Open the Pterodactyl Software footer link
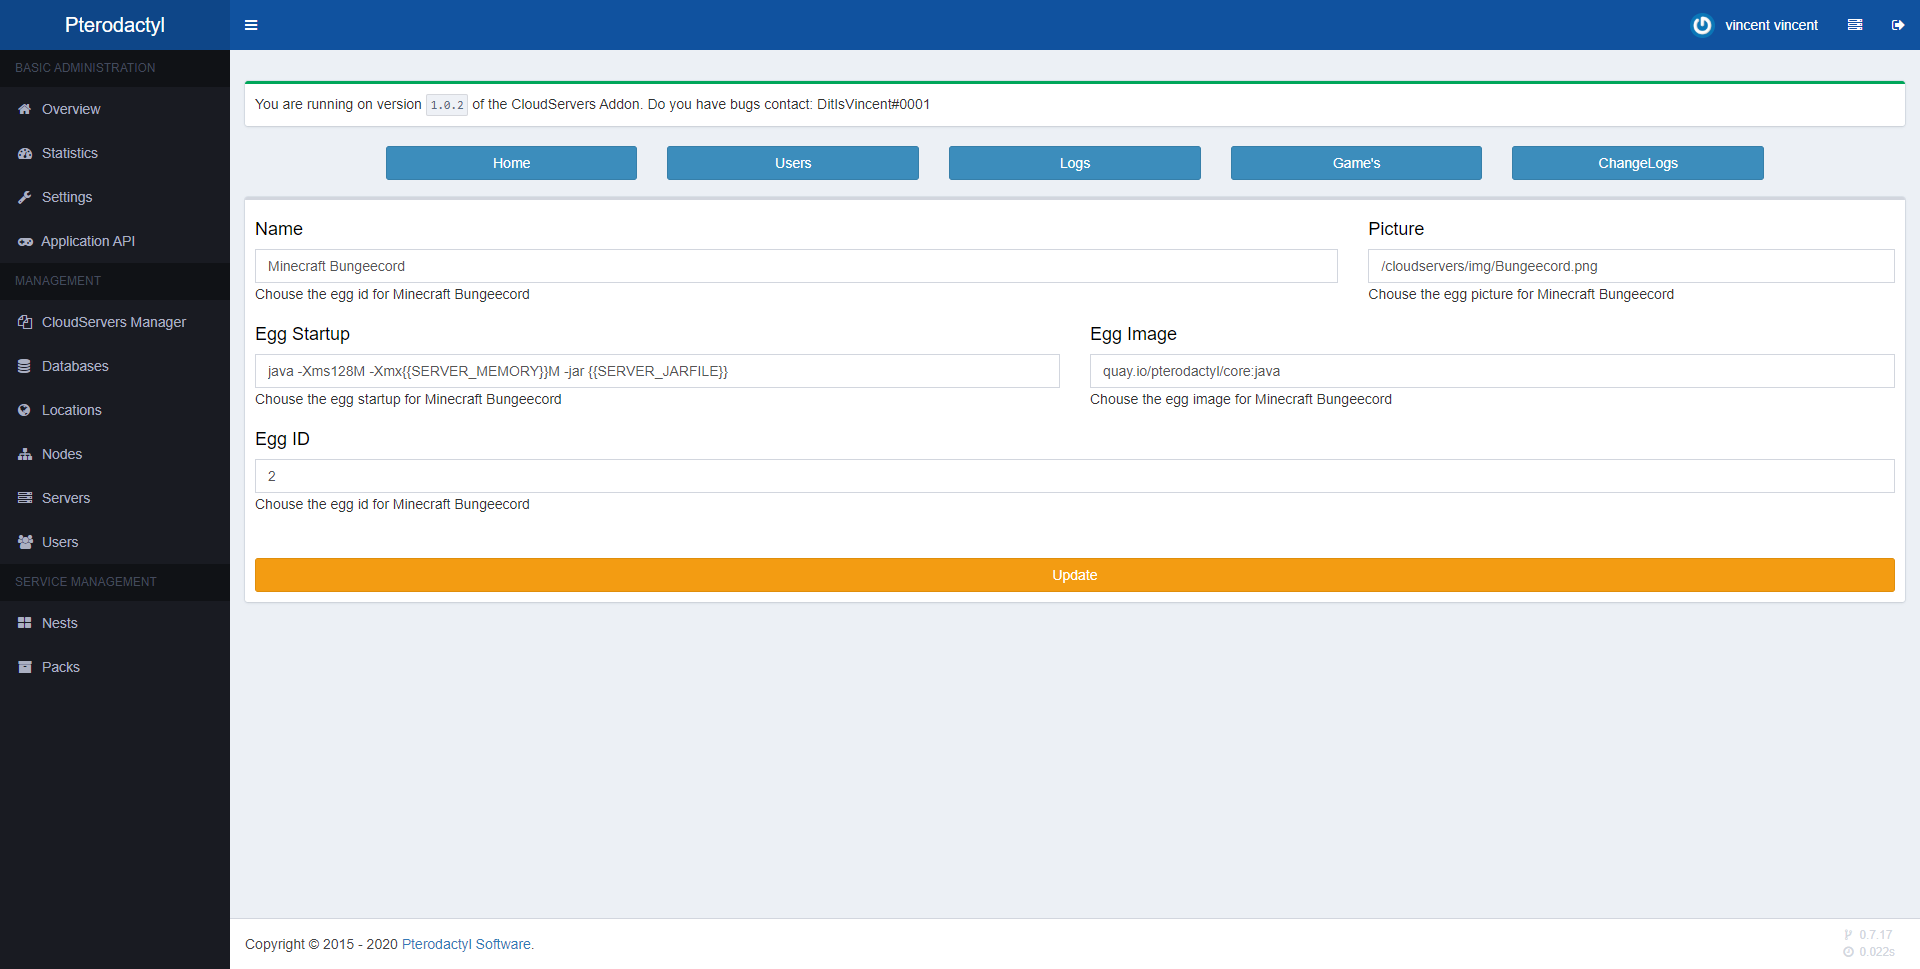 click(x=467, y=944)
